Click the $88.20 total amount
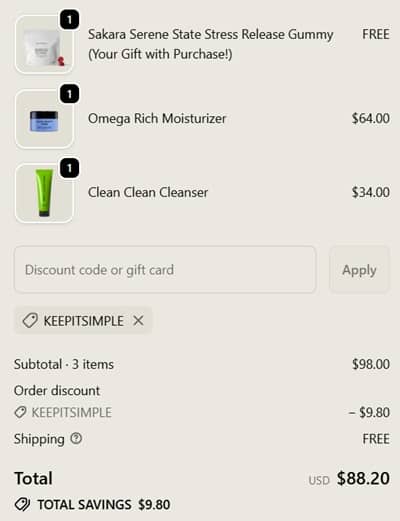The width and height of the screenshot is (400, 521). pos(363,478)
